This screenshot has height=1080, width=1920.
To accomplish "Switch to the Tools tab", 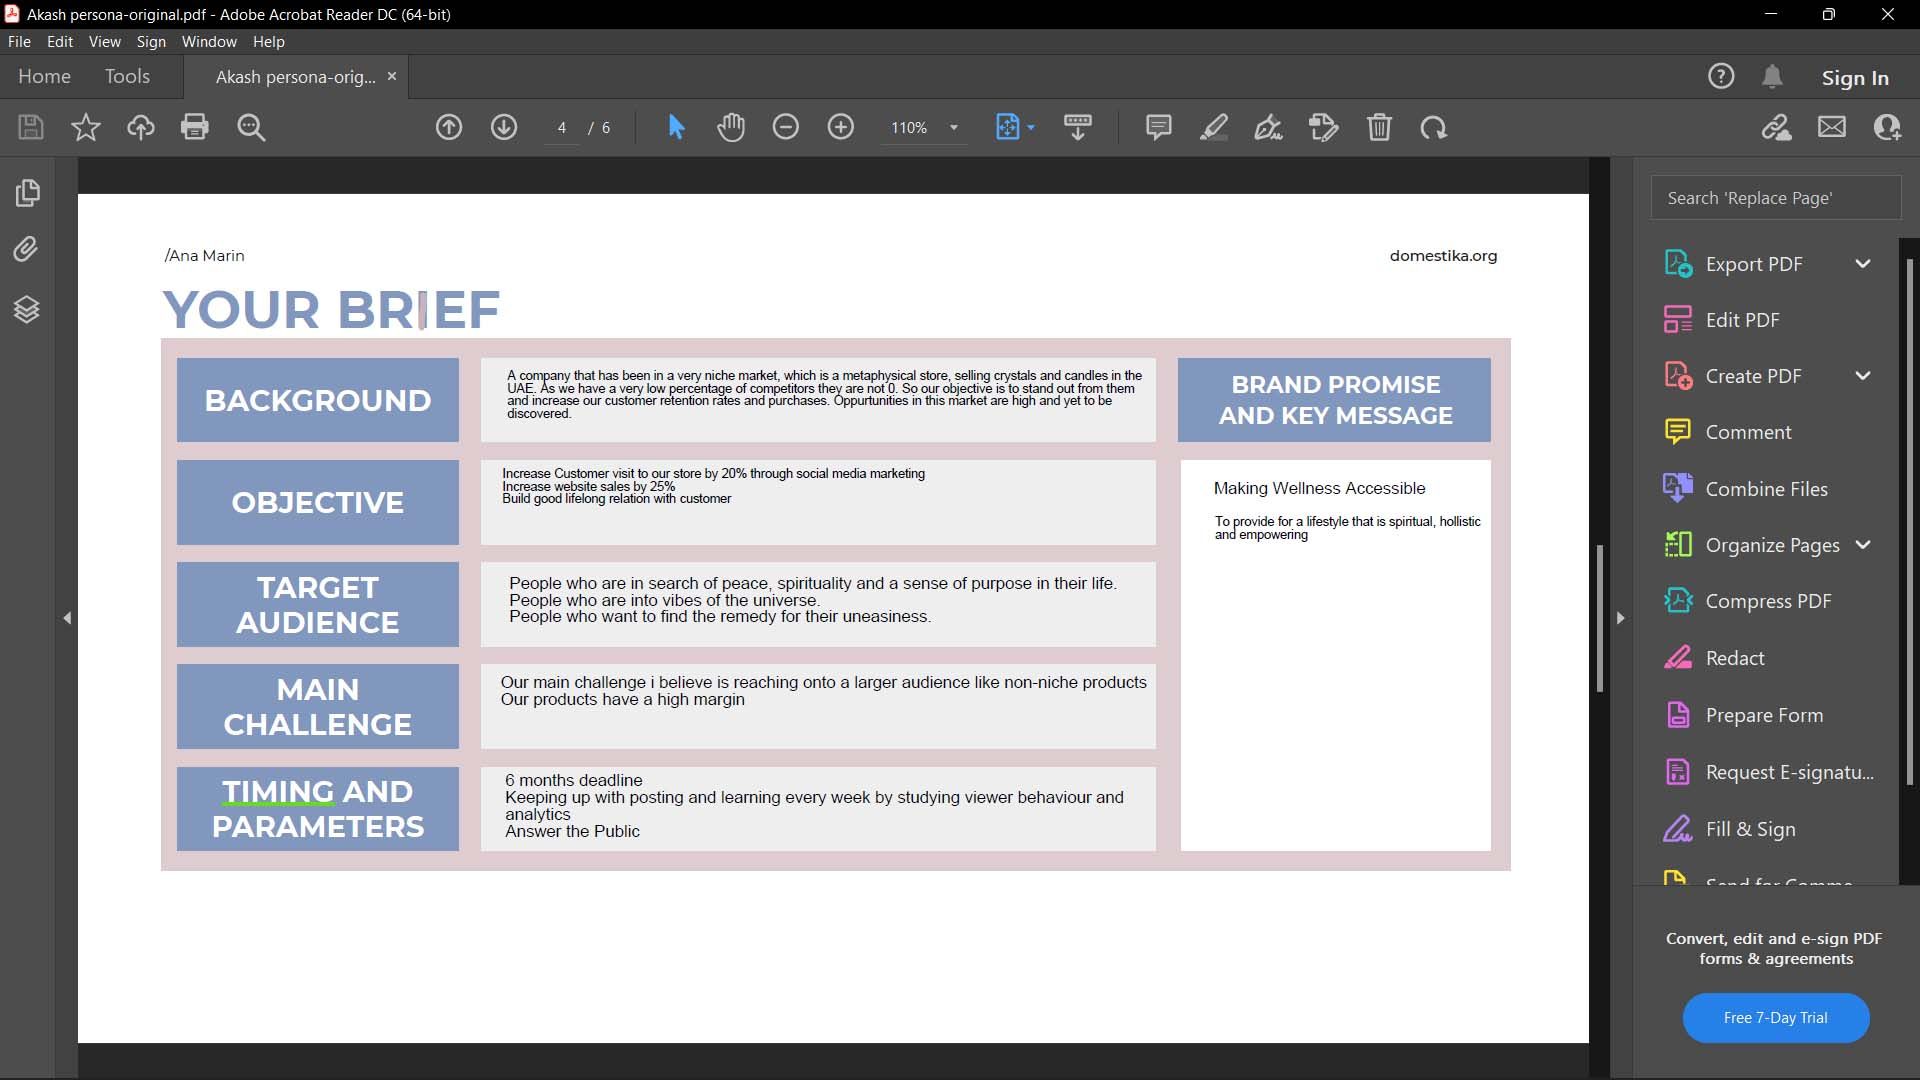I will pyautogui.click(x=127, y=77).
